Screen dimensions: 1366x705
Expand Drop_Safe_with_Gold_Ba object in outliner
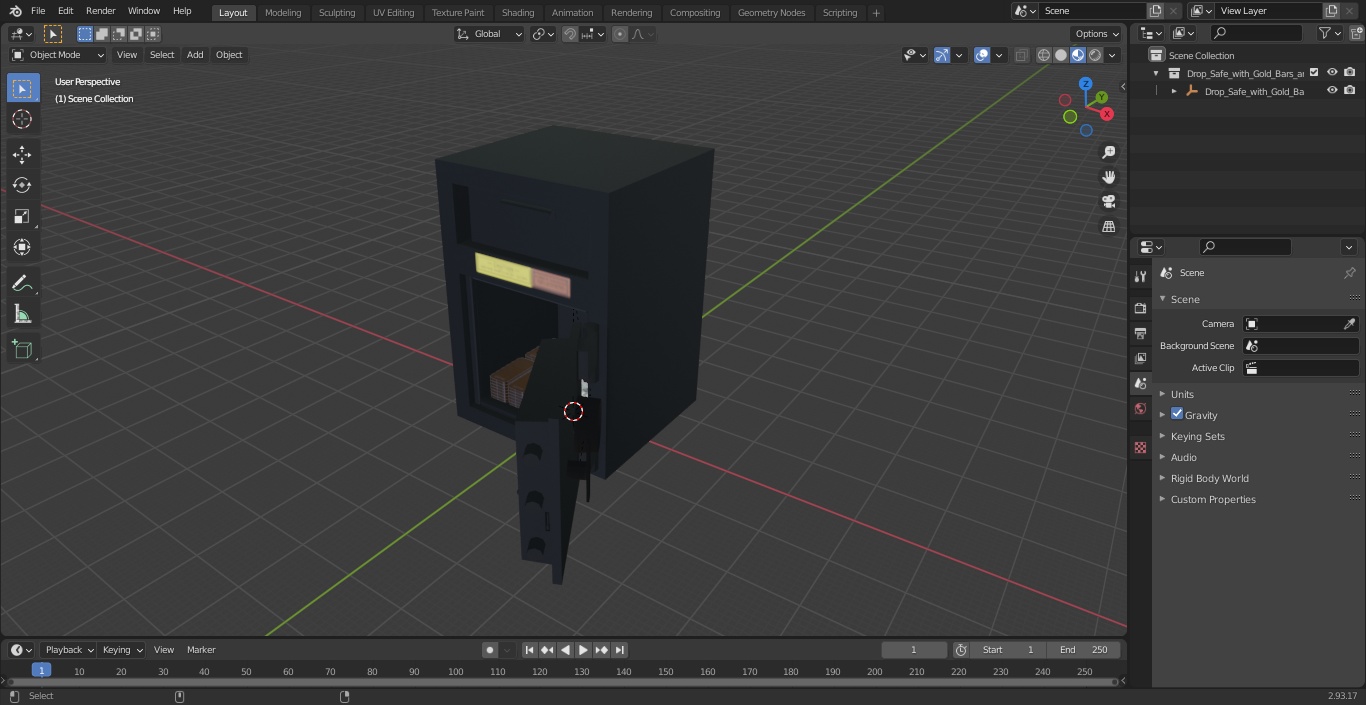click(x=1174, y=91)
